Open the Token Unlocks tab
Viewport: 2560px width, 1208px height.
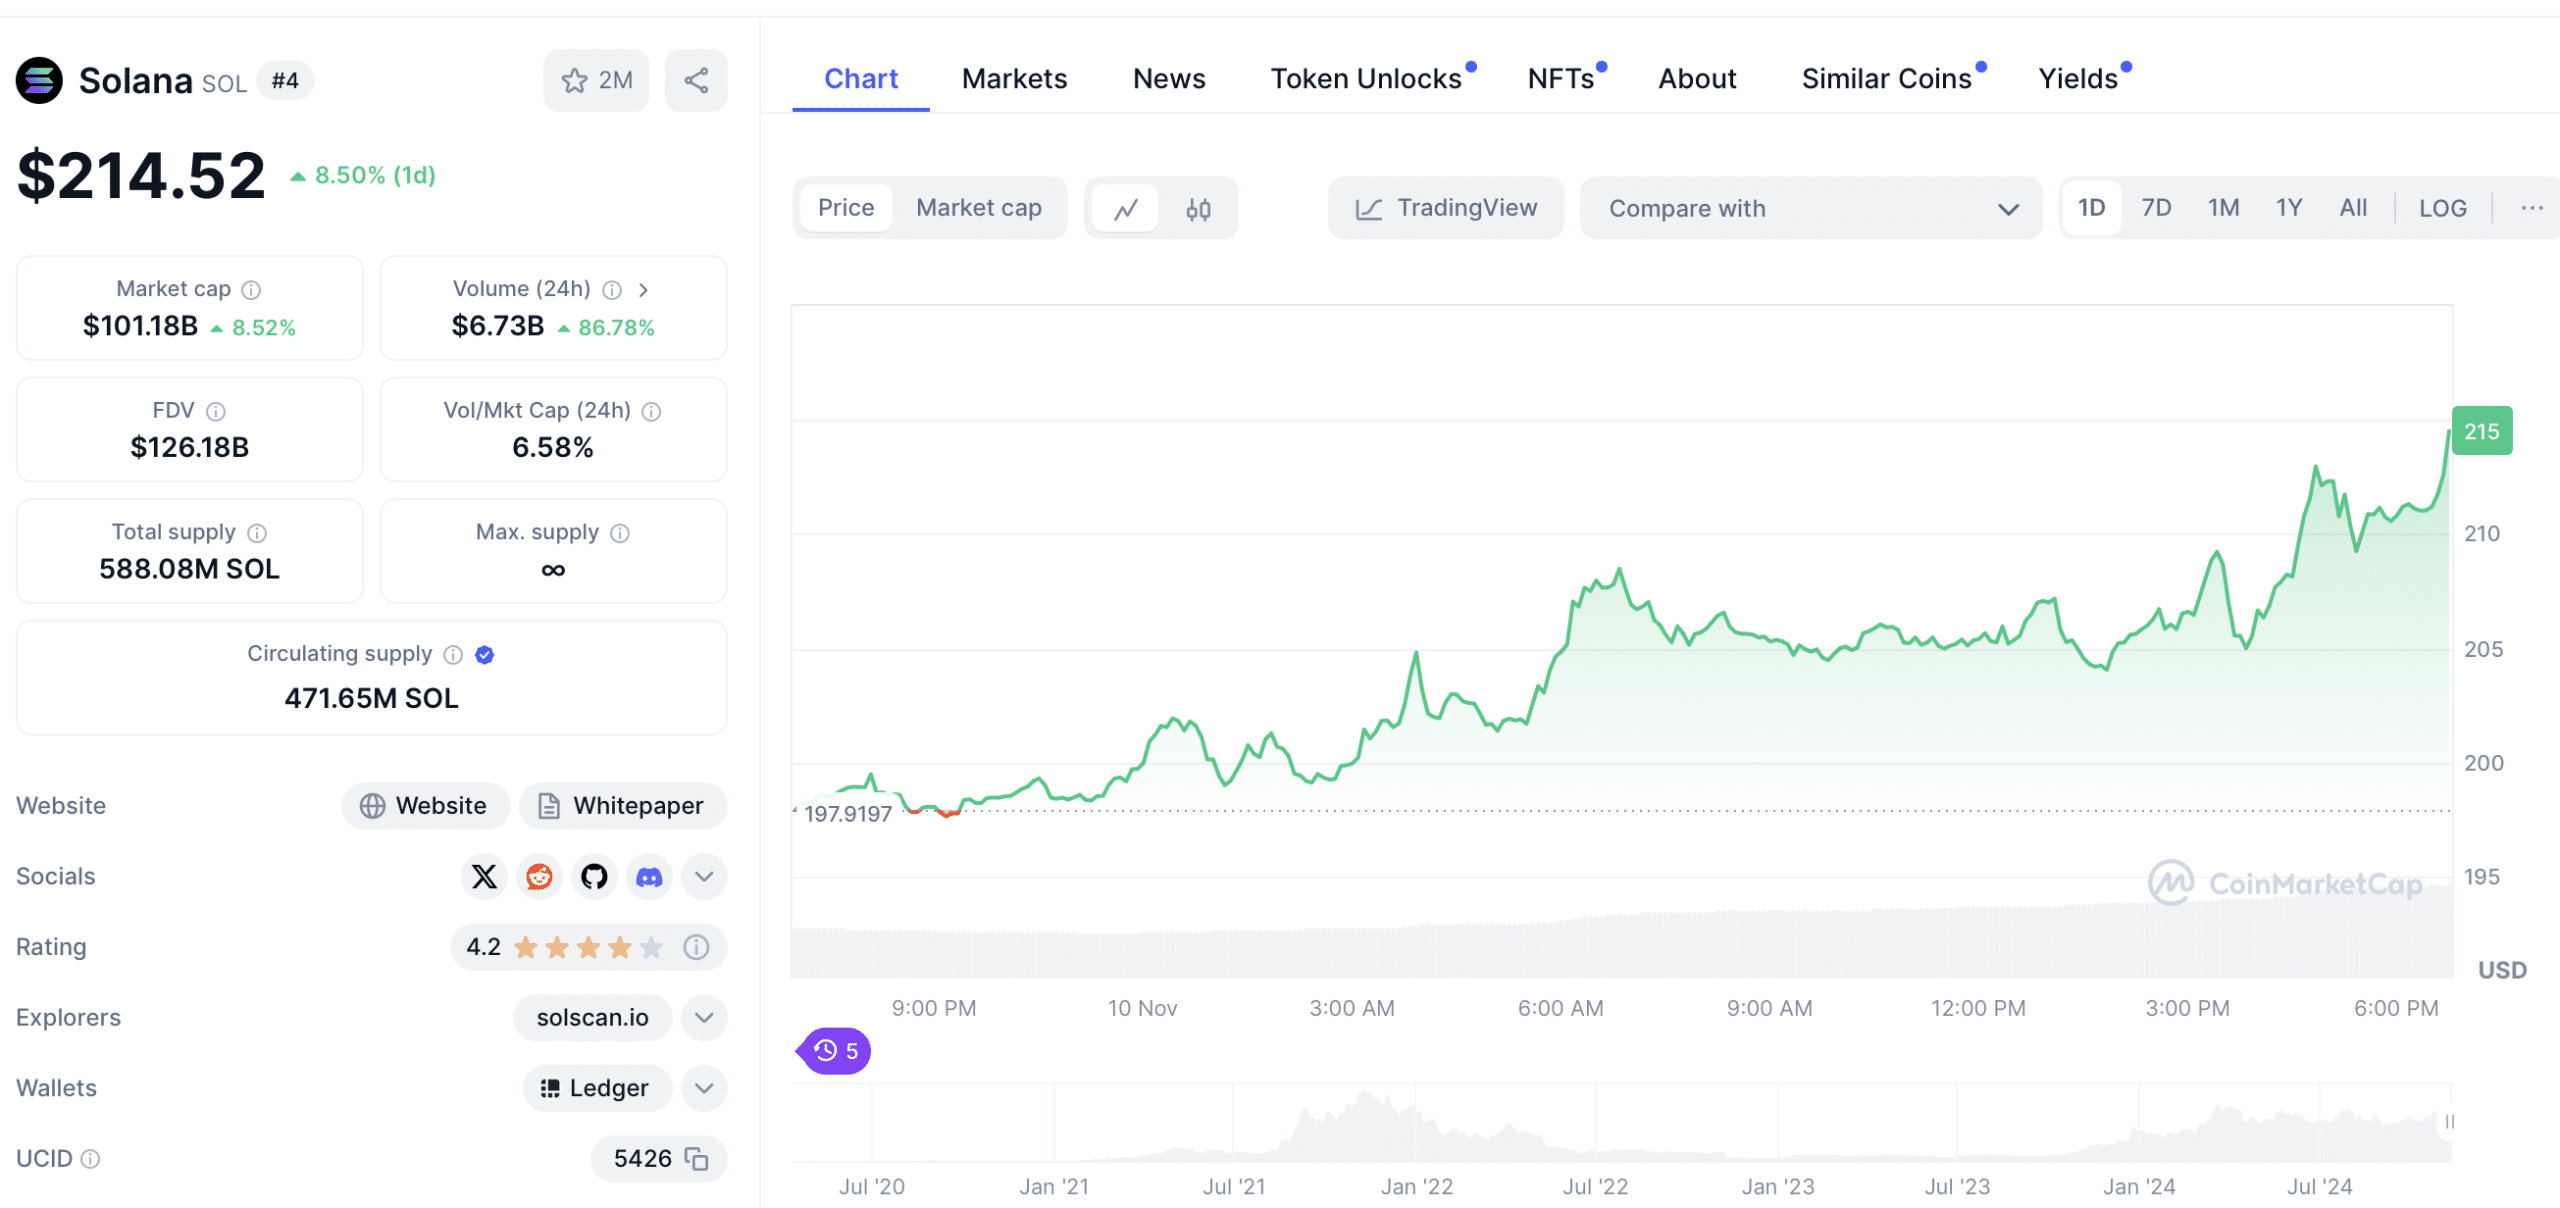point(1366,79)
